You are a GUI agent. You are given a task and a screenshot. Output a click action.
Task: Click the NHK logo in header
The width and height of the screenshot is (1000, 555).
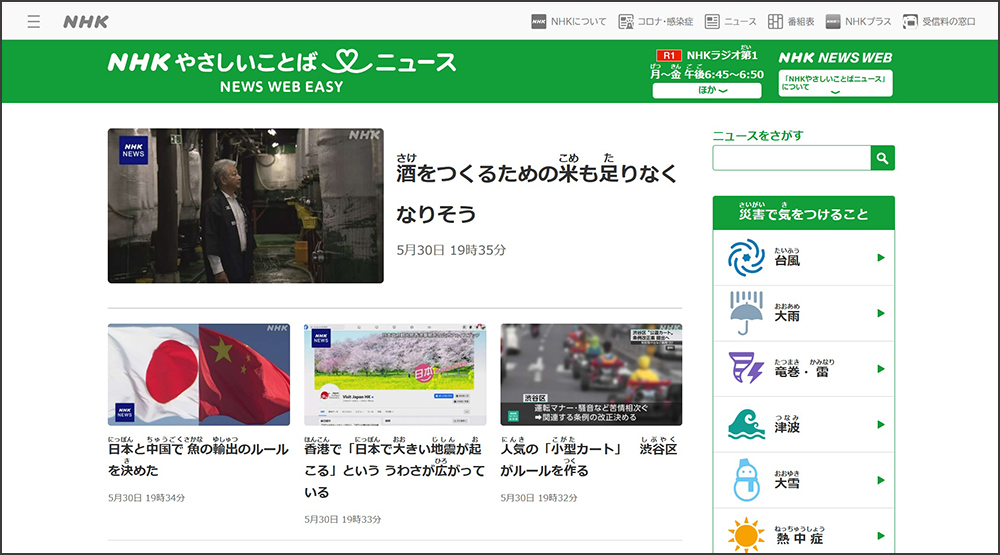tap(86, 22)
